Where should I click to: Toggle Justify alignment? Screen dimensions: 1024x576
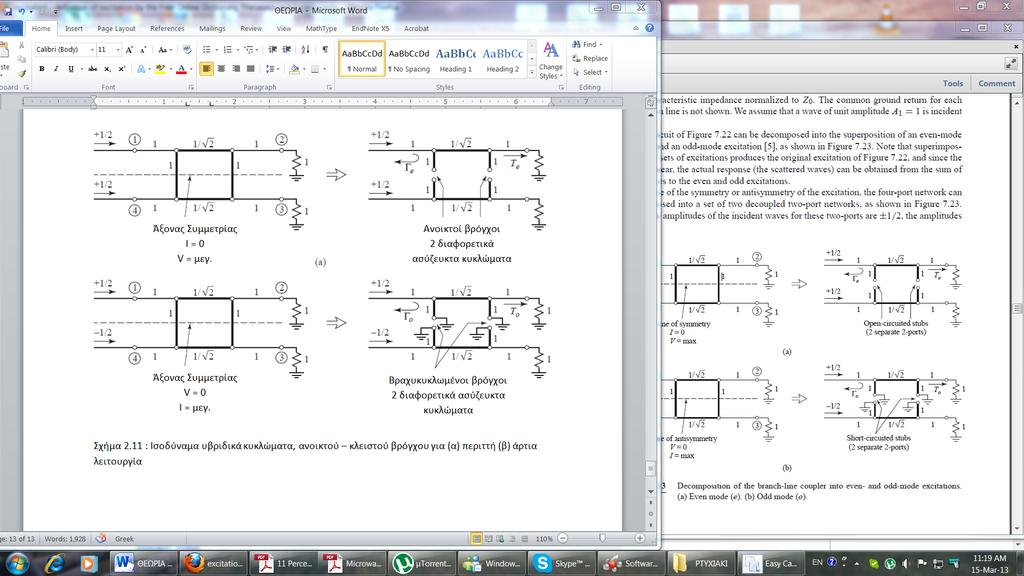click(250, 69)
